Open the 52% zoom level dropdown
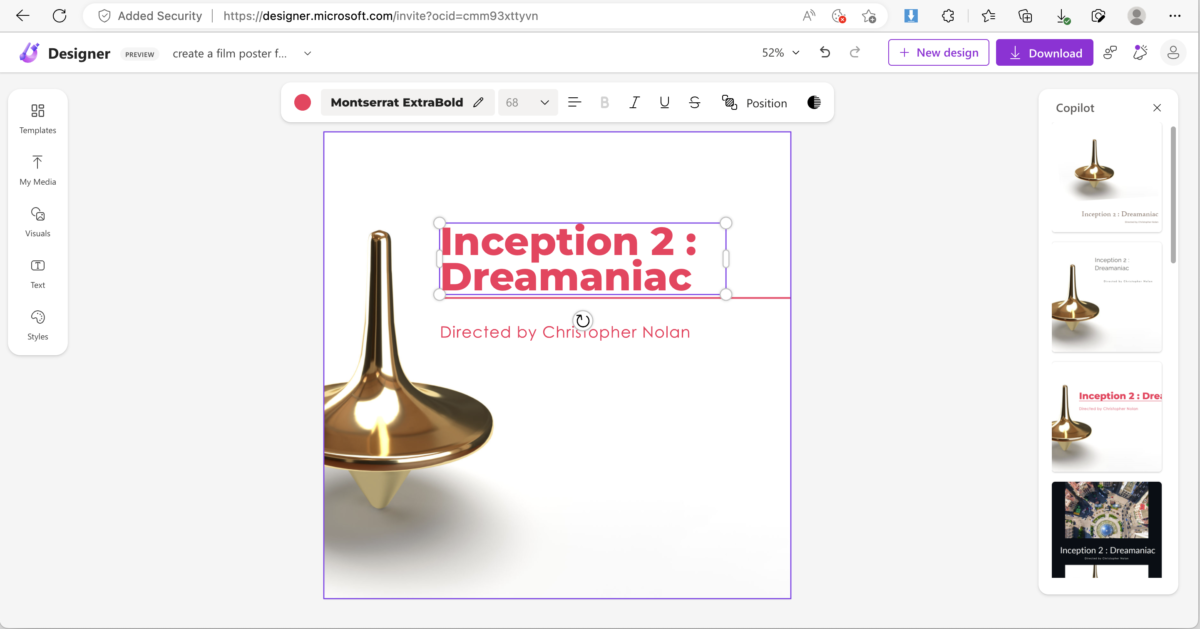 (x=780, y=53)
